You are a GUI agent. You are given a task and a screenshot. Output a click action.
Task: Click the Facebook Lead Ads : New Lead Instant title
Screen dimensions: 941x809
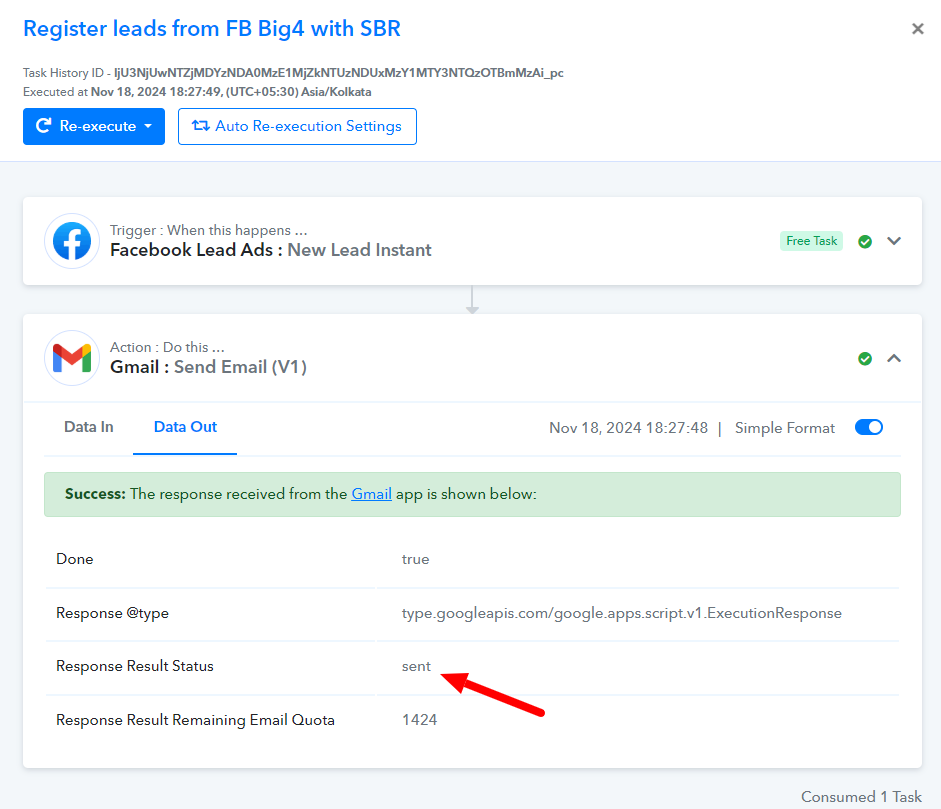(x=271, y=250)
